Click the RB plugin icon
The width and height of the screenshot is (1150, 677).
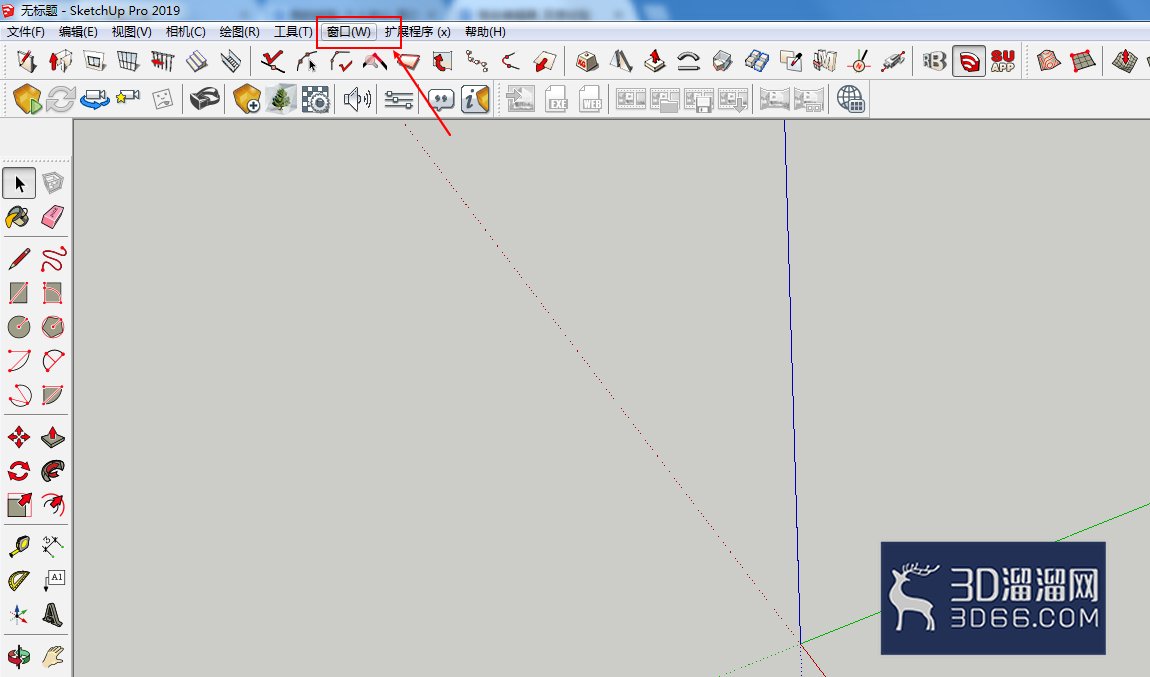click(934, 61)
